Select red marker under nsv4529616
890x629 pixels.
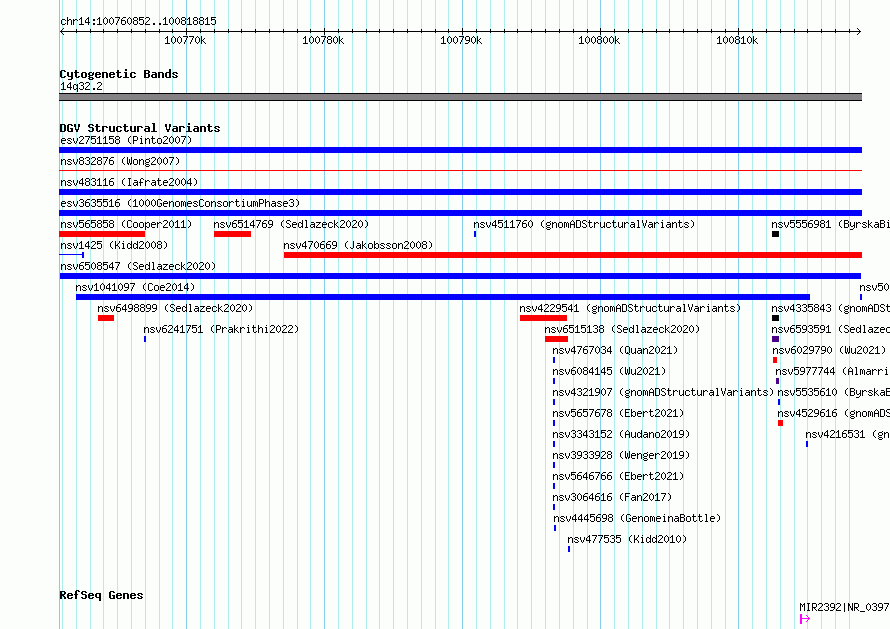[x=780, y=423]
